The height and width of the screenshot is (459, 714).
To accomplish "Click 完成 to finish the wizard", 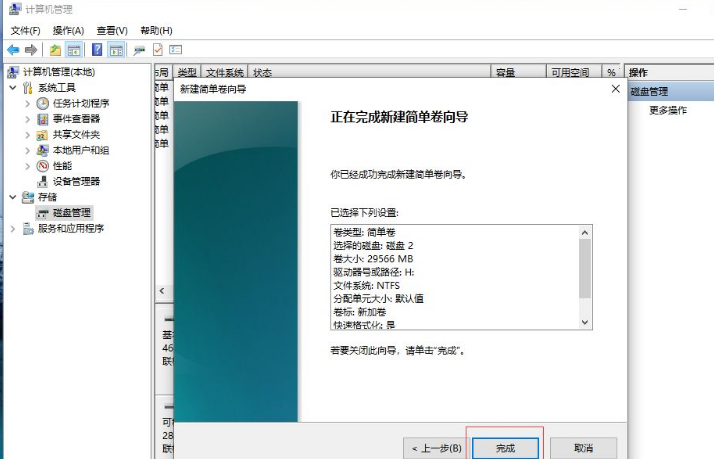I will pos(505,448).
